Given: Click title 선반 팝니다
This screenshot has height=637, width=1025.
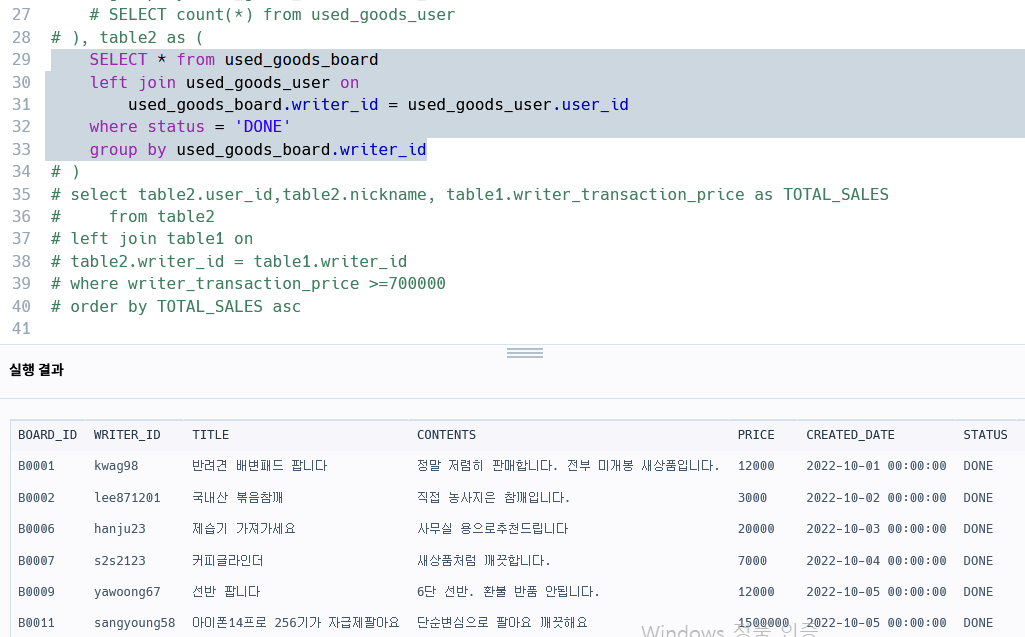Looking at the screenshot, I should (226, 591).
